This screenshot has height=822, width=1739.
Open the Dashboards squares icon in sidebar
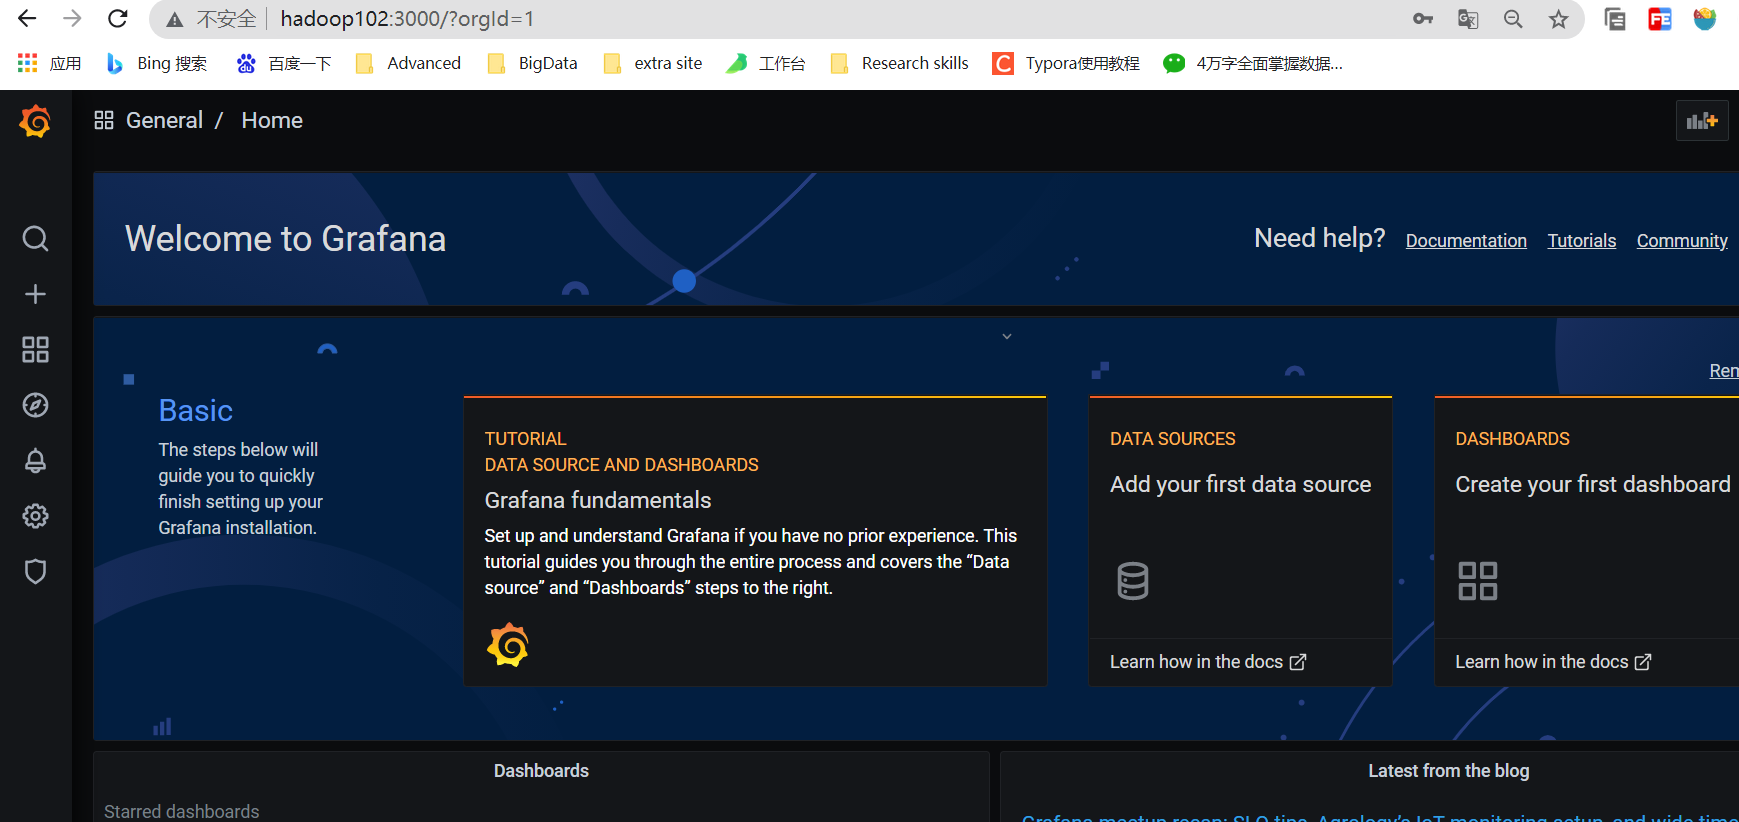tap(35, 349)
